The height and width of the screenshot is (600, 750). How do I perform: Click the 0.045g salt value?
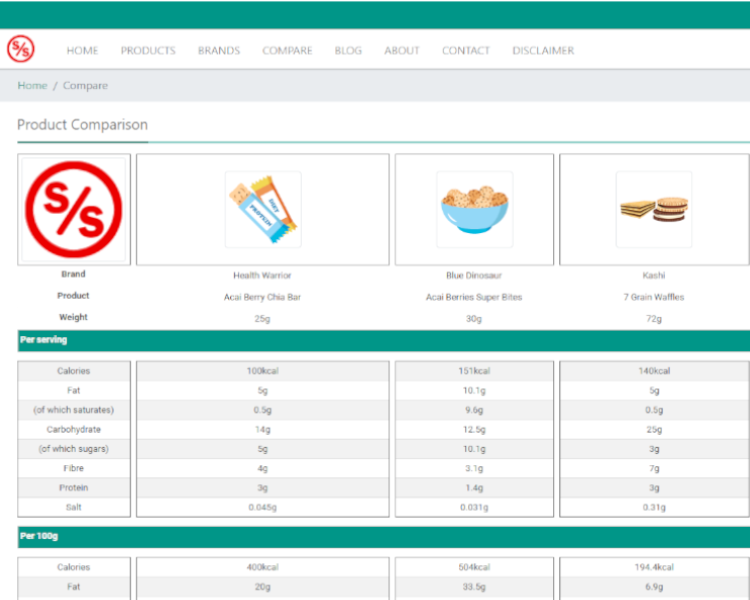tap(263, 507)
